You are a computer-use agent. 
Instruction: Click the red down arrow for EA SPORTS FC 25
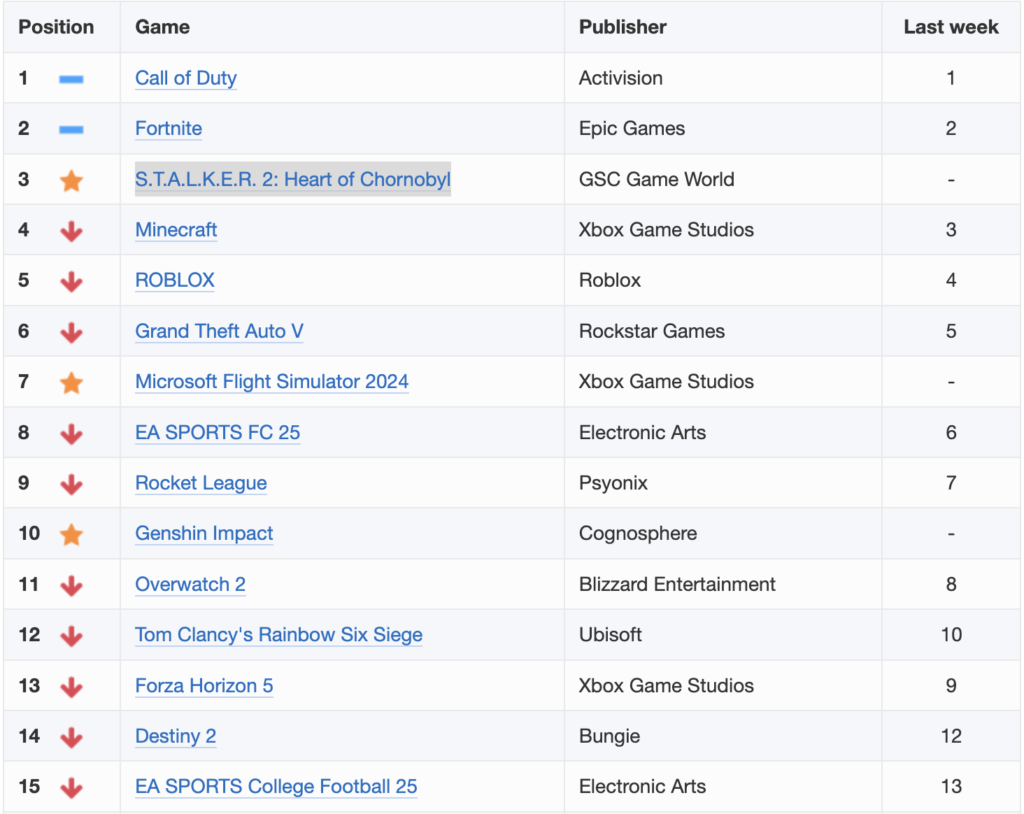pos(71,434)
